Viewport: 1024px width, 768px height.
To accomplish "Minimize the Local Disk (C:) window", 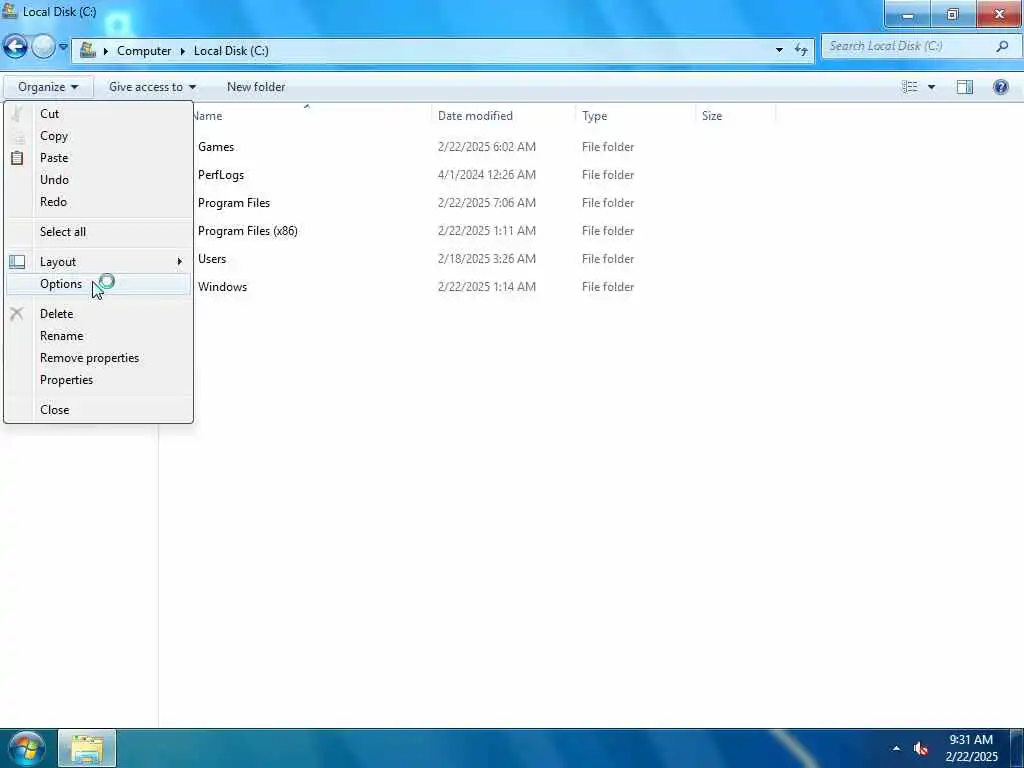I will point(908,14).
